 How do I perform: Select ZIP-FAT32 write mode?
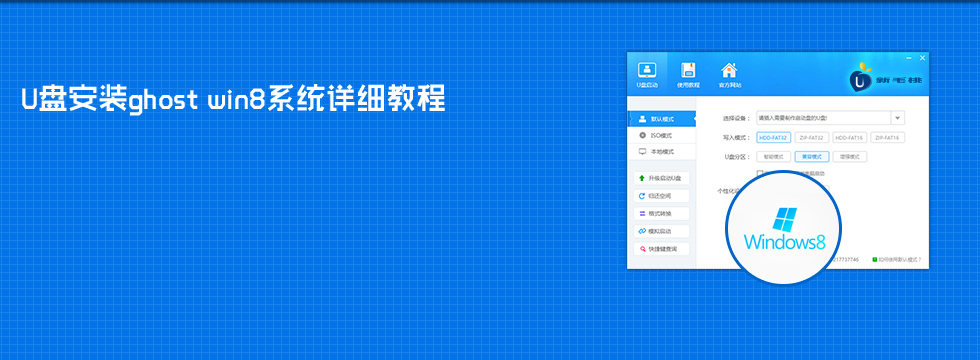pos(812,138)
